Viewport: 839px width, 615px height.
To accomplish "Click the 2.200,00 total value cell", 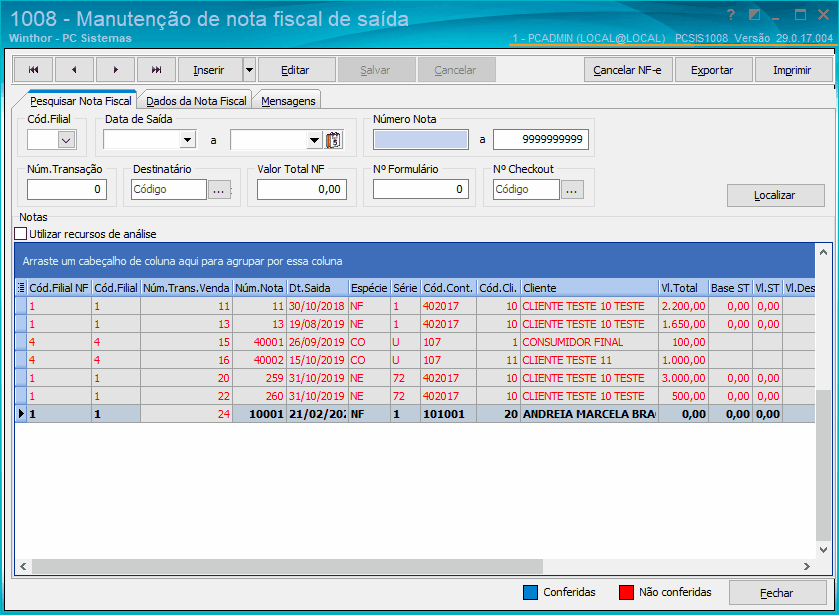I will [683, 306].
